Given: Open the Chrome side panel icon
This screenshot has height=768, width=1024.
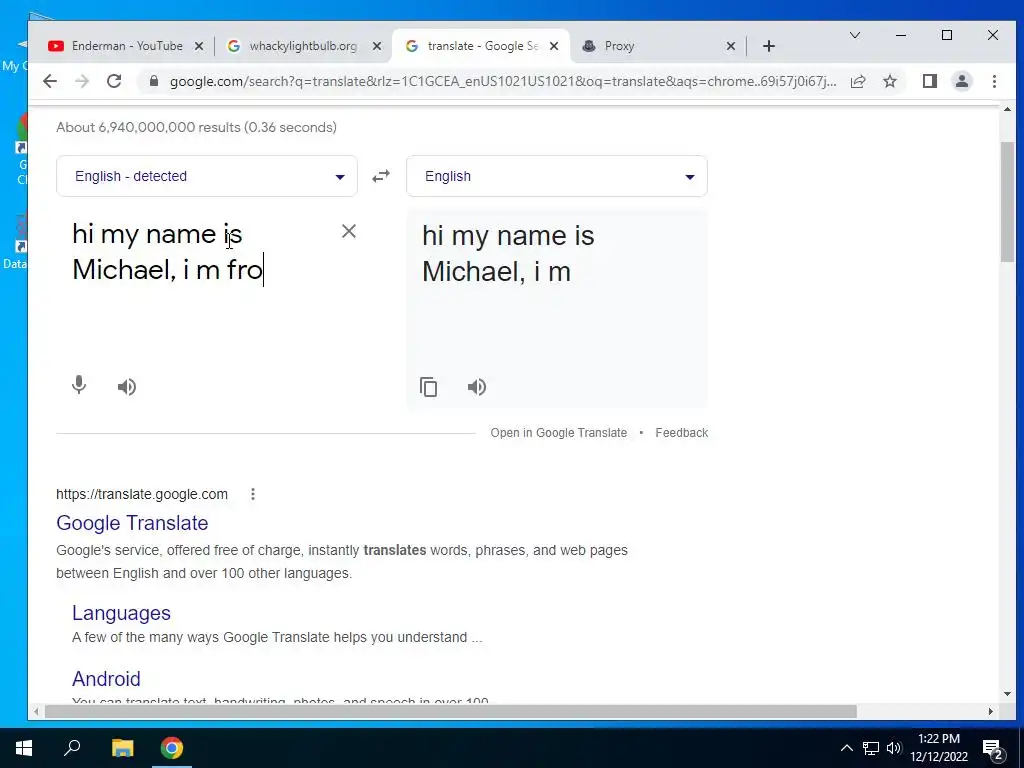Looking at the screenshot, I should tap(930, 81).
